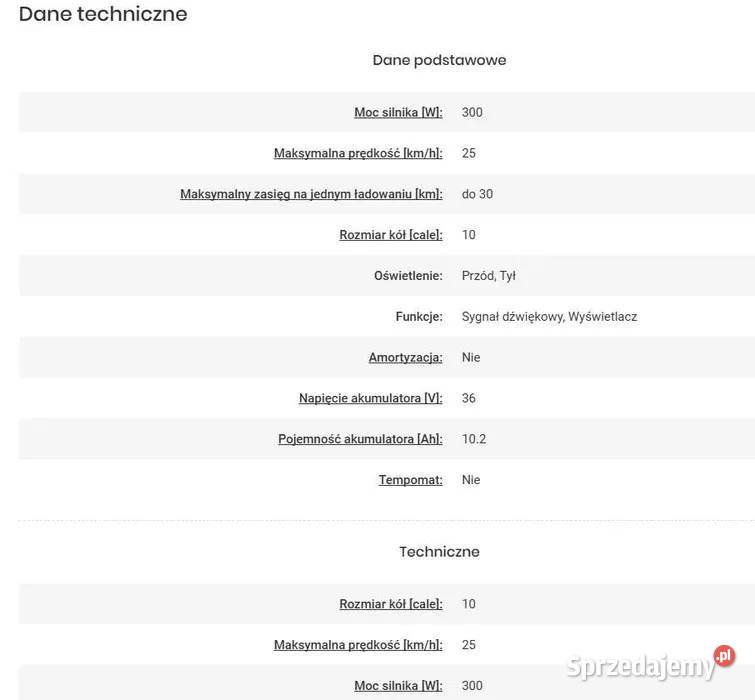Click 'Rozmiar kół [cale]' in the Techniczne section
The image size is (755, 700).
[x=391, y=604]
